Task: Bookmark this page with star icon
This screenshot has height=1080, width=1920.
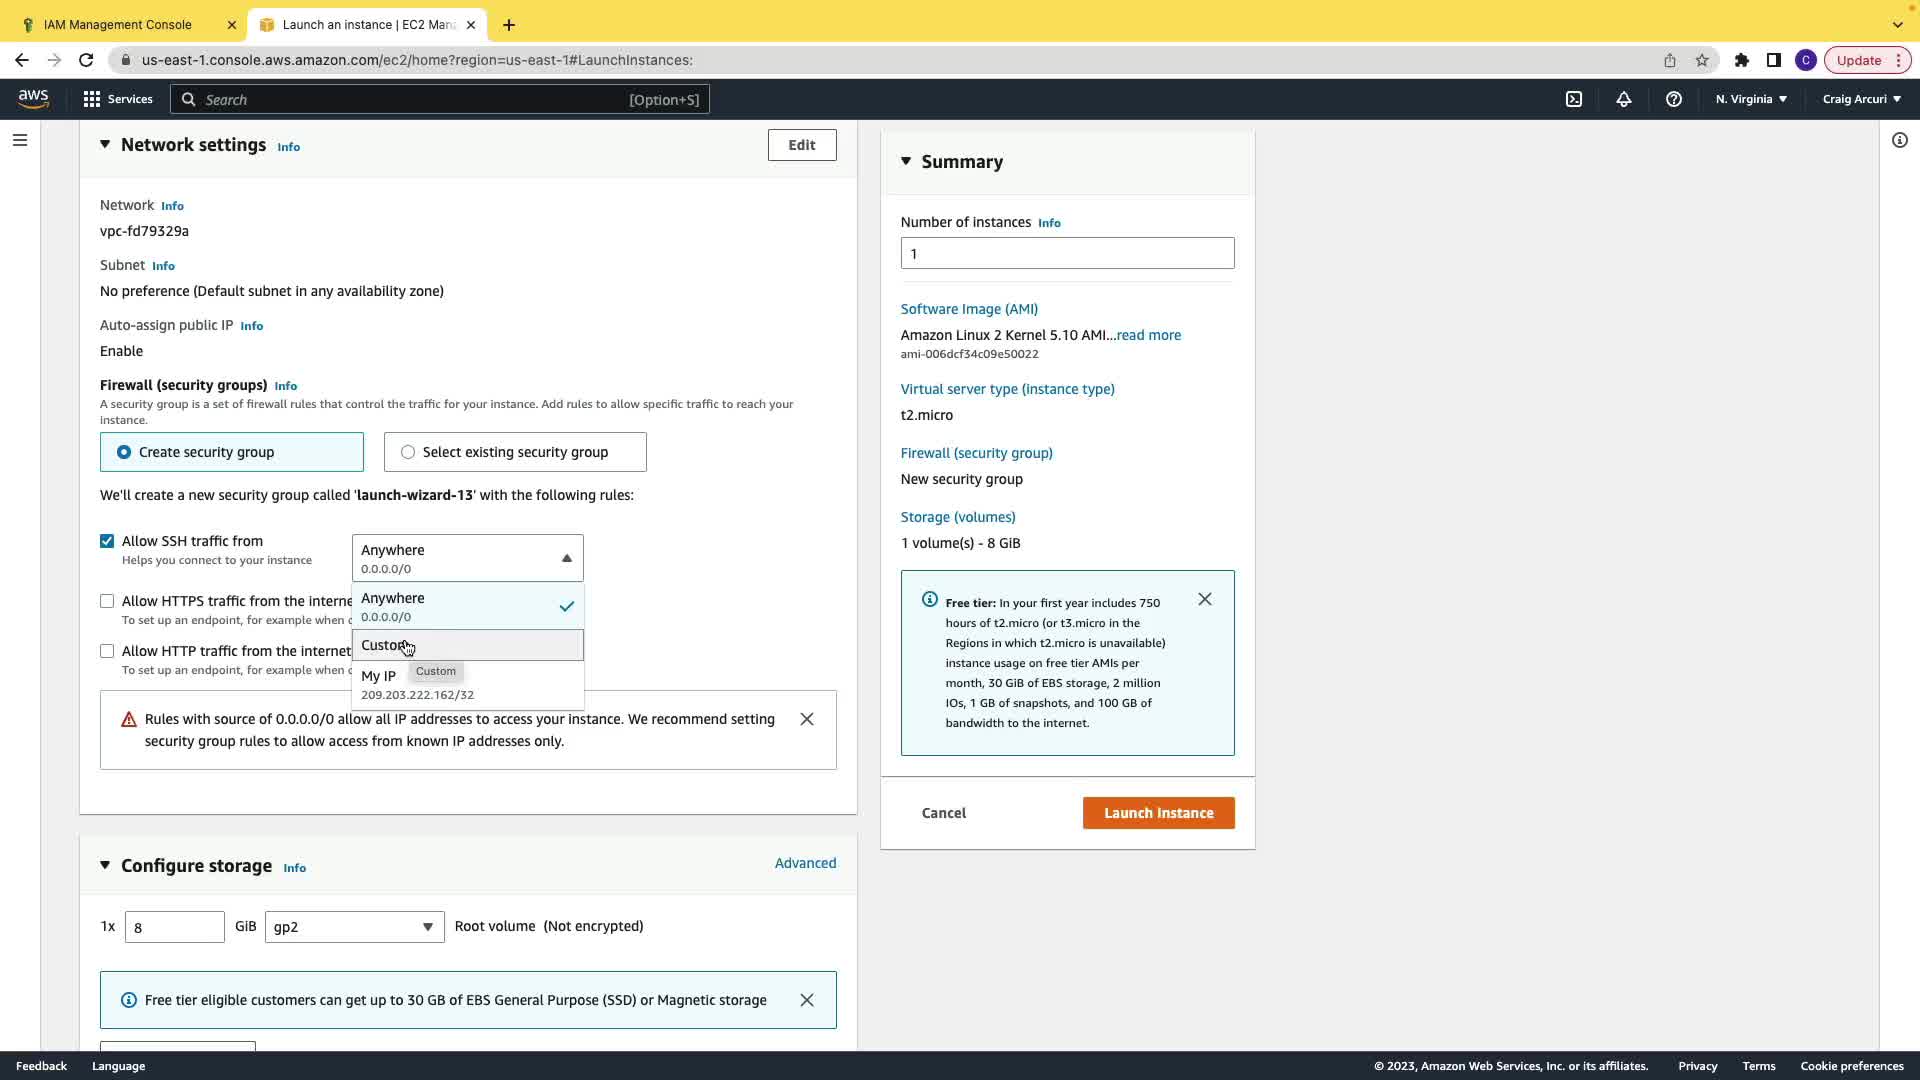Action: [1702, 60]
